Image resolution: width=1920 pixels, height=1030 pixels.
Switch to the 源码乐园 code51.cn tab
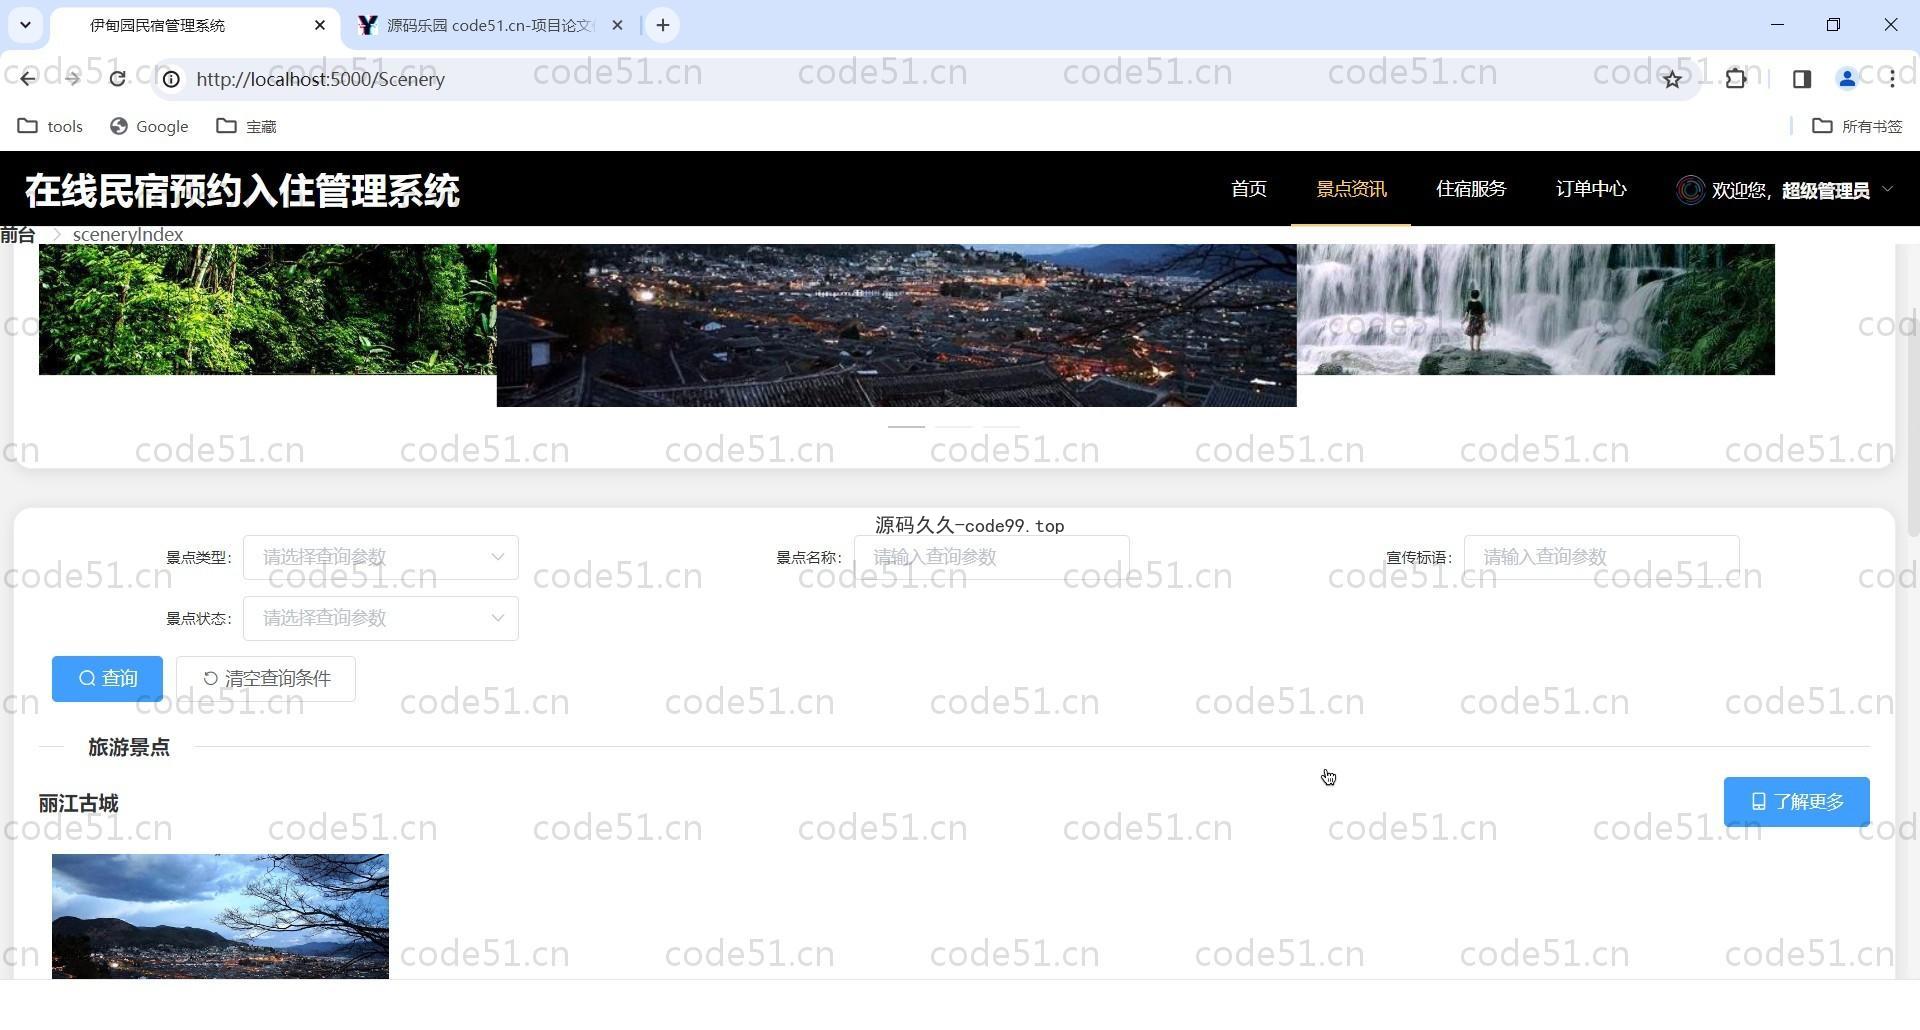tap(490, 25)
